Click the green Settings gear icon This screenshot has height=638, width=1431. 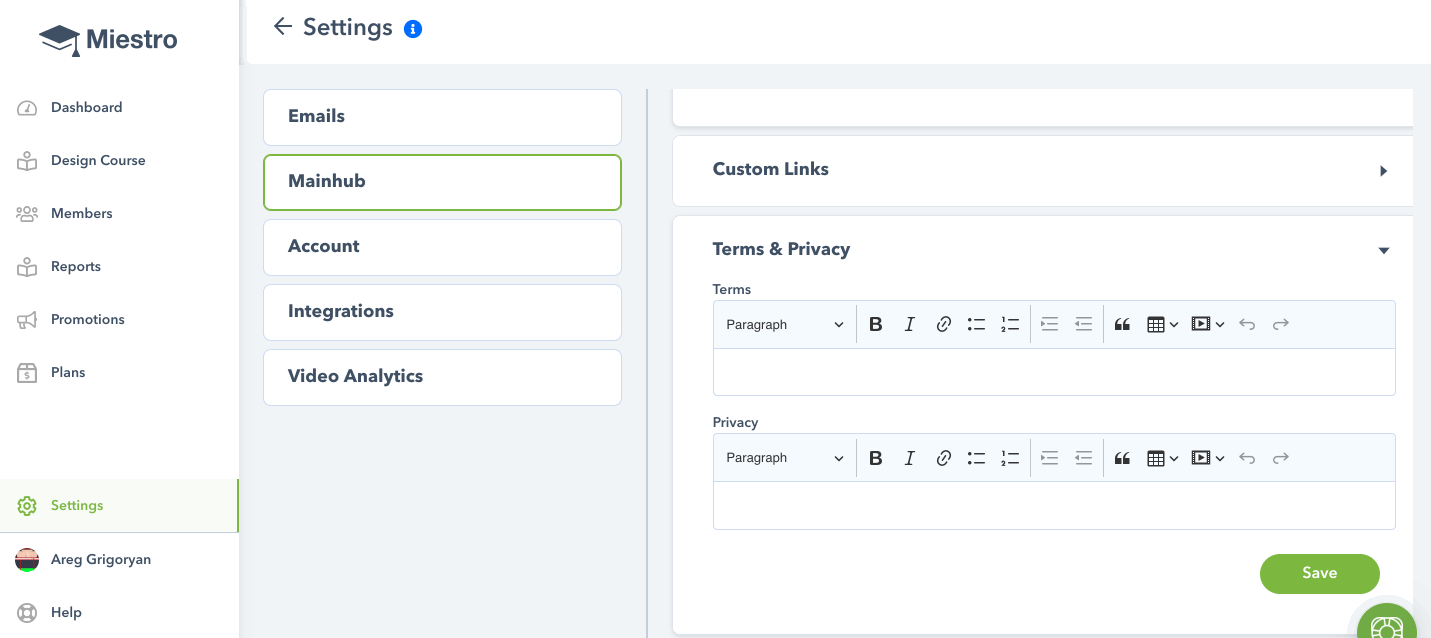coord(27,506)
